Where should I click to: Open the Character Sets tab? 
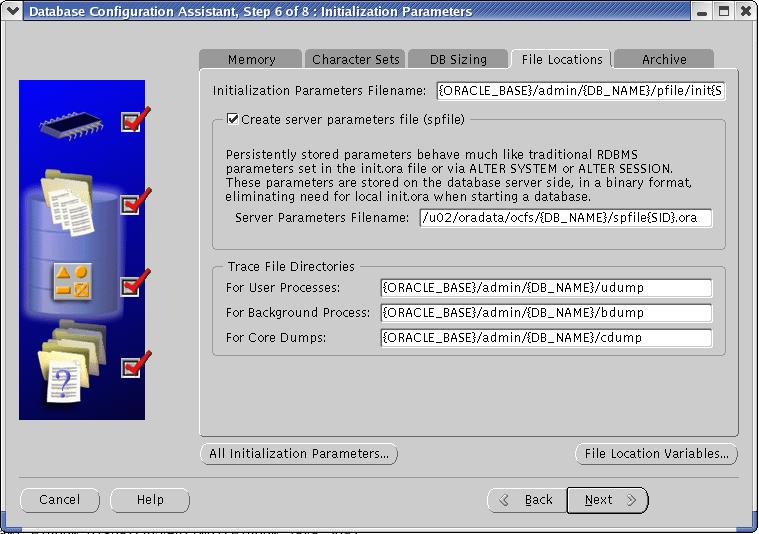[x=356, y=59]
